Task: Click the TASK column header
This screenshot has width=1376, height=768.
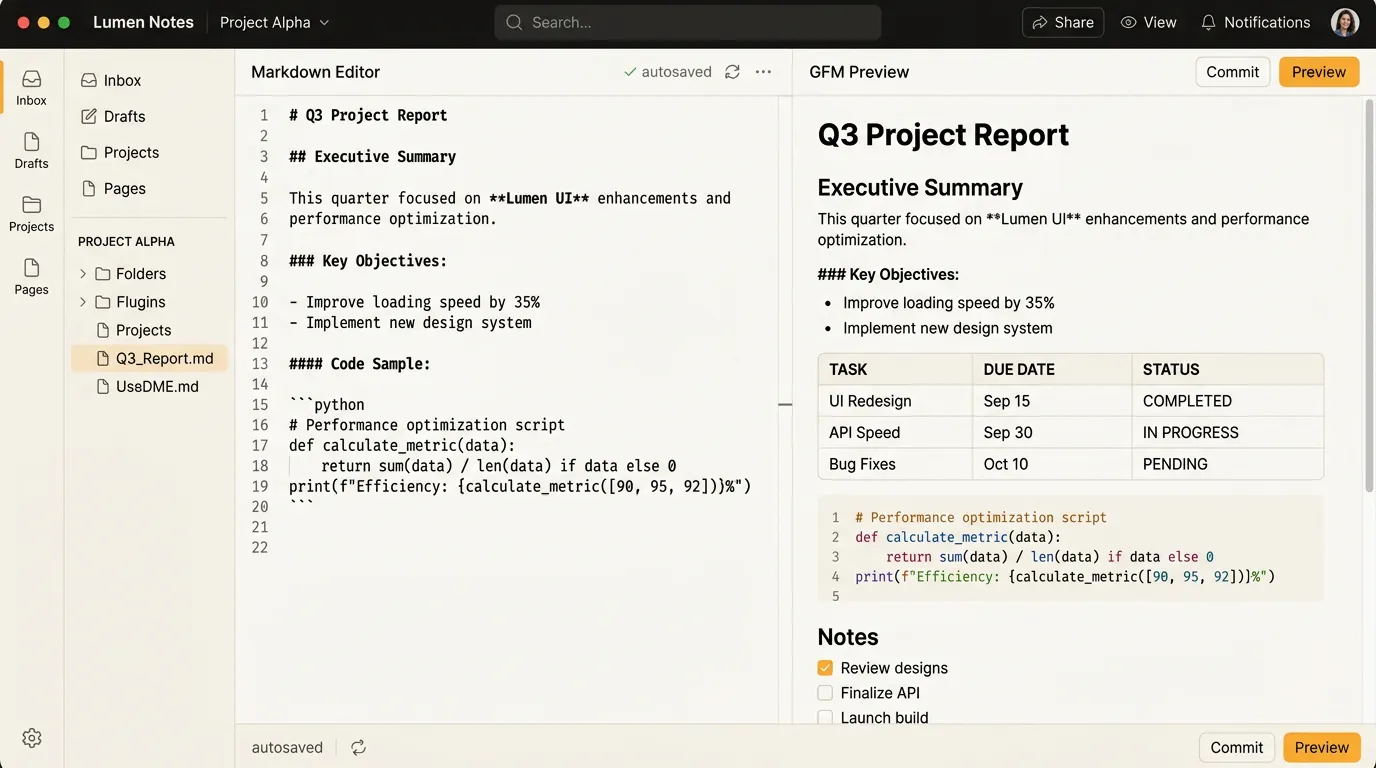Action: tap(895, 369)
